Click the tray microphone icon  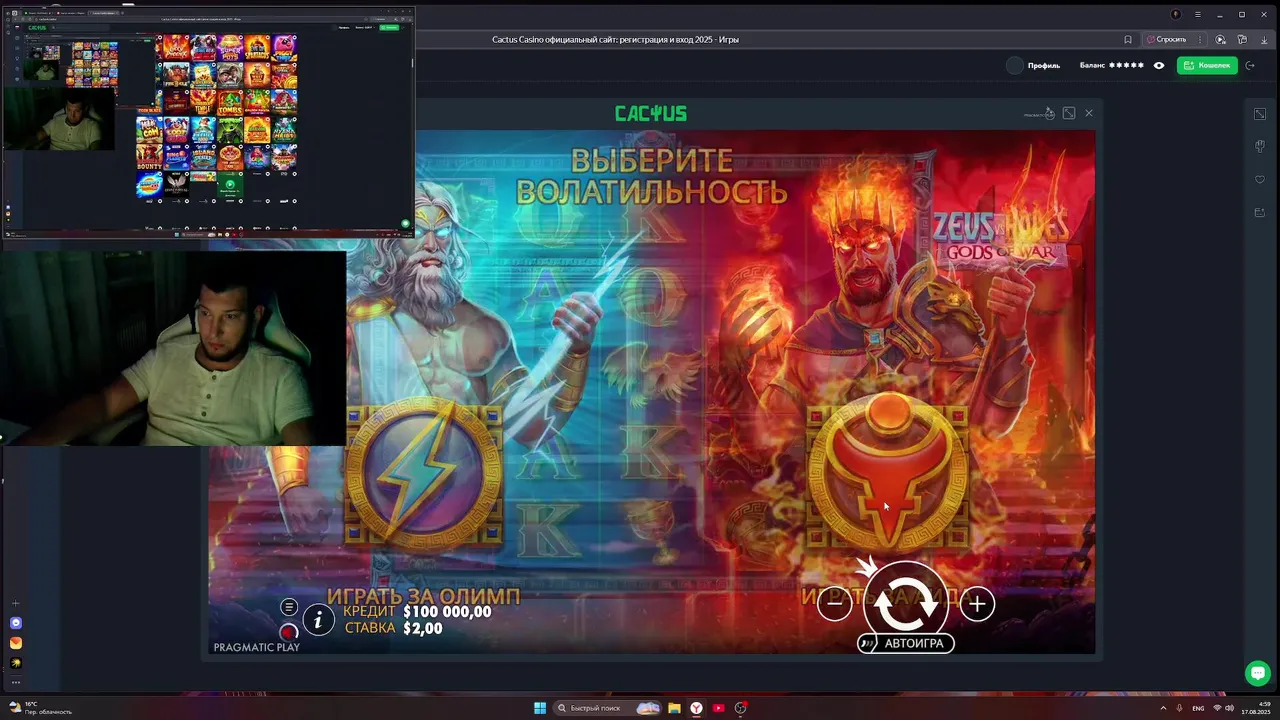[x=1180, y=708]
